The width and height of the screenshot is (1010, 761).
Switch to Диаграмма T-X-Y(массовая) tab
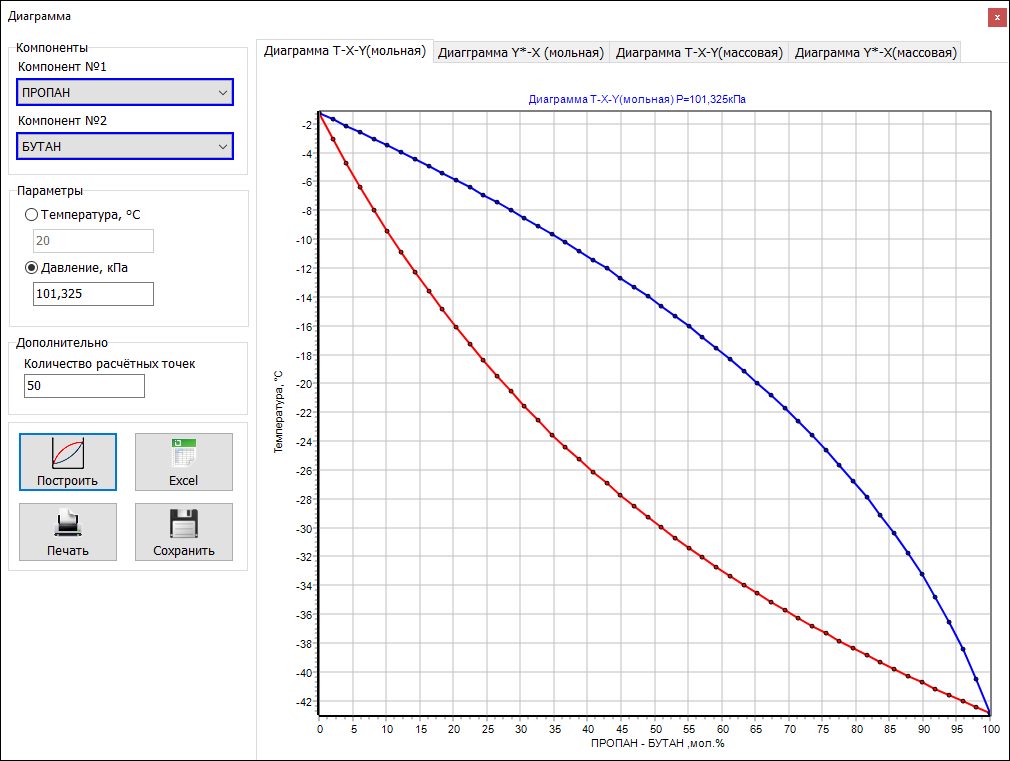tap(698, 53)
